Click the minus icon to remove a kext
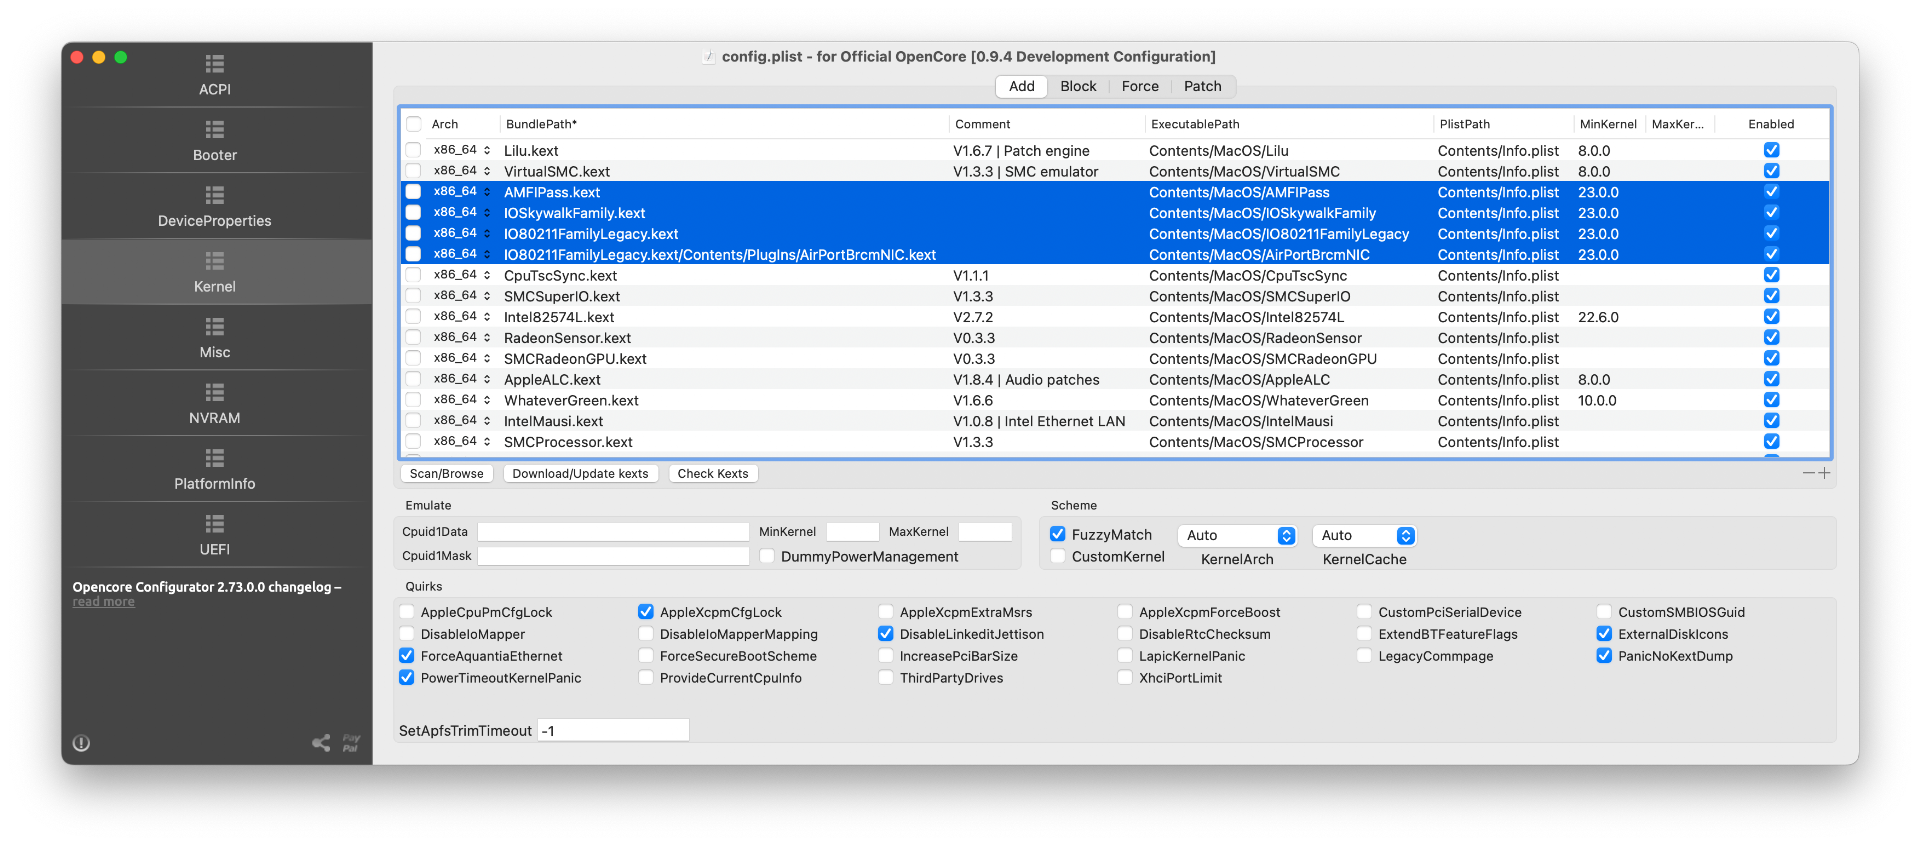 pyautogui.click(x=1809, y=473)
